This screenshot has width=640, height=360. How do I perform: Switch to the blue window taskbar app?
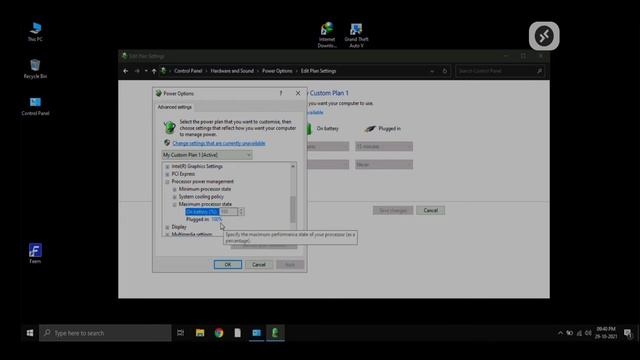[x=256, y=333]
